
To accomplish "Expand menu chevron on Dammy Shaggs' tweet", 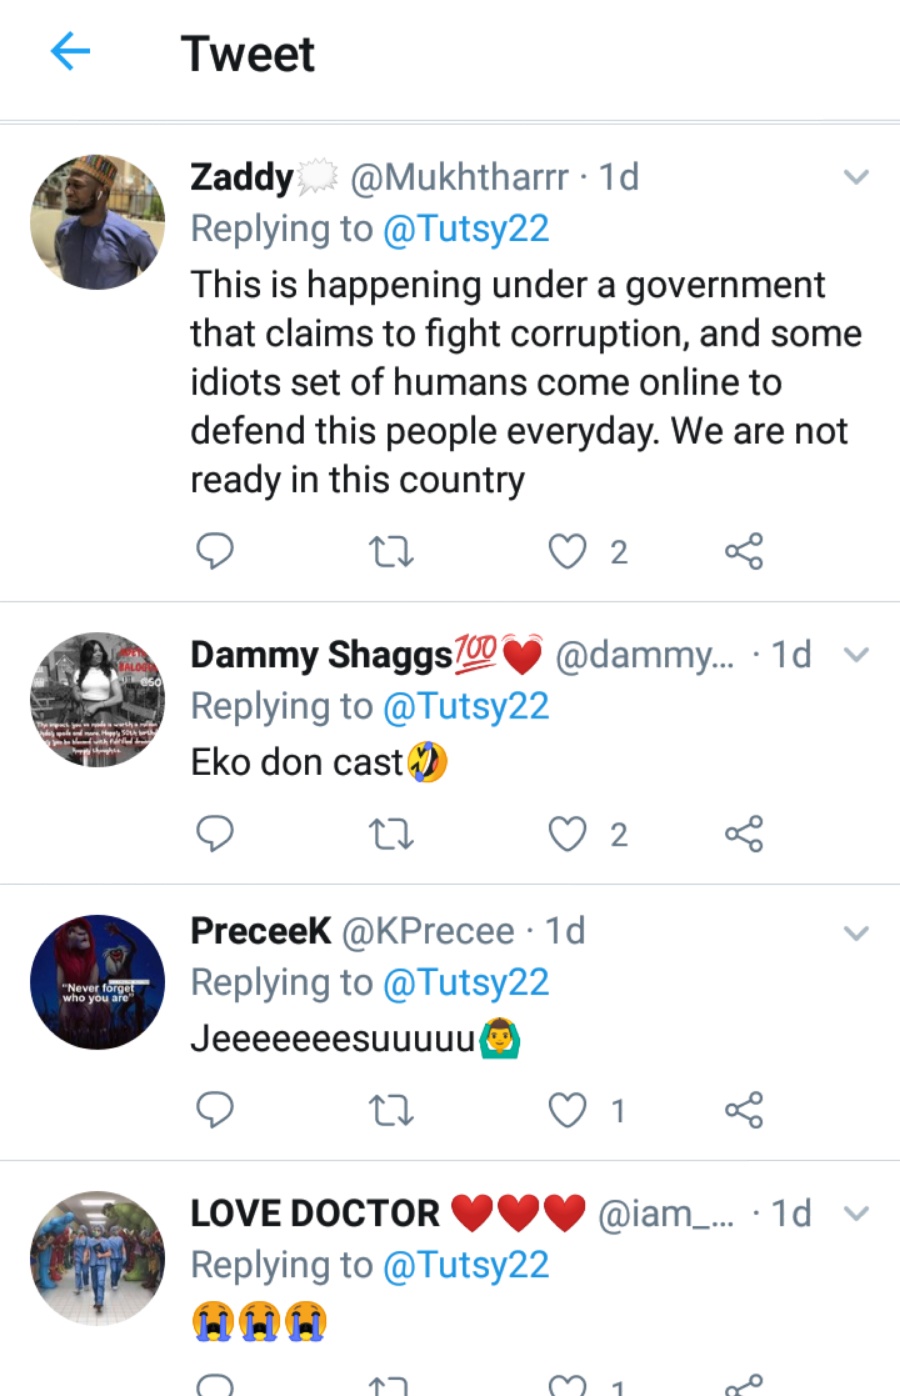I will click(x=856, y=655).
